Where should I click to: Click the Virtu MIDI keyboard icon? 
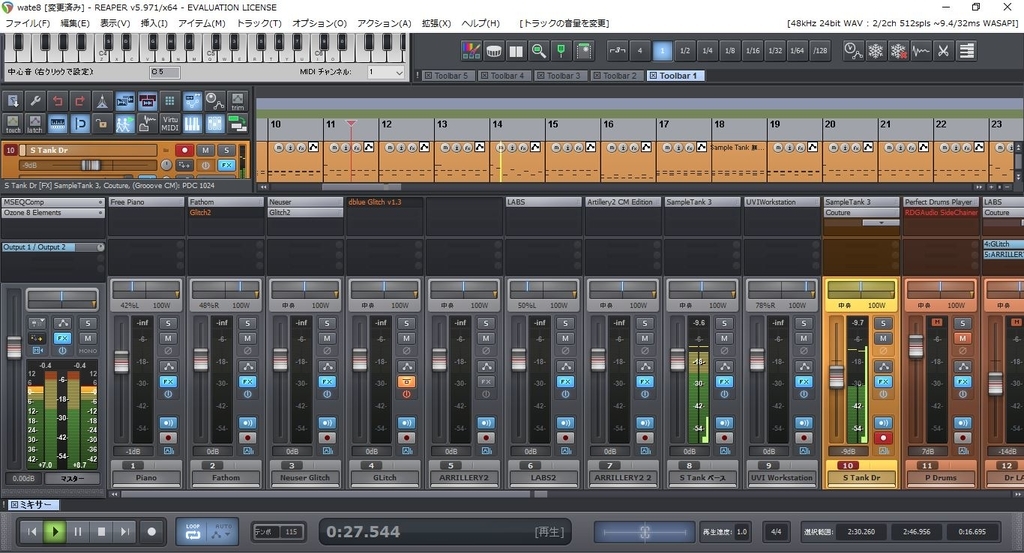[x=170, y=123]
